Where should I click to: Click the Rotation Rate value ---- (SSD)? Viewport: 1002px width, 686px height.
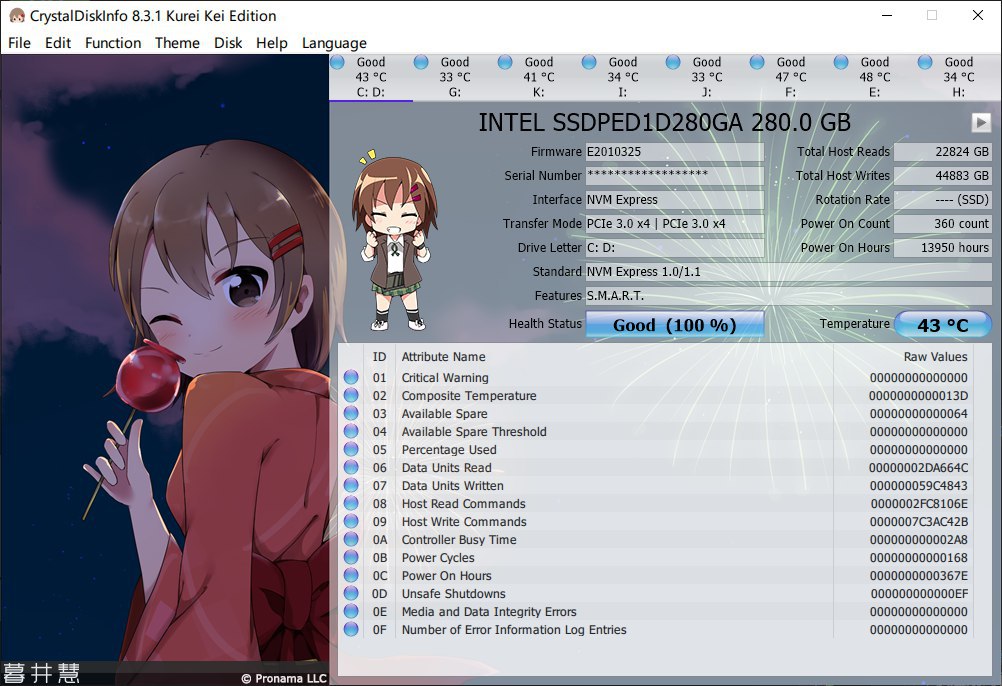tap(943, 199)
